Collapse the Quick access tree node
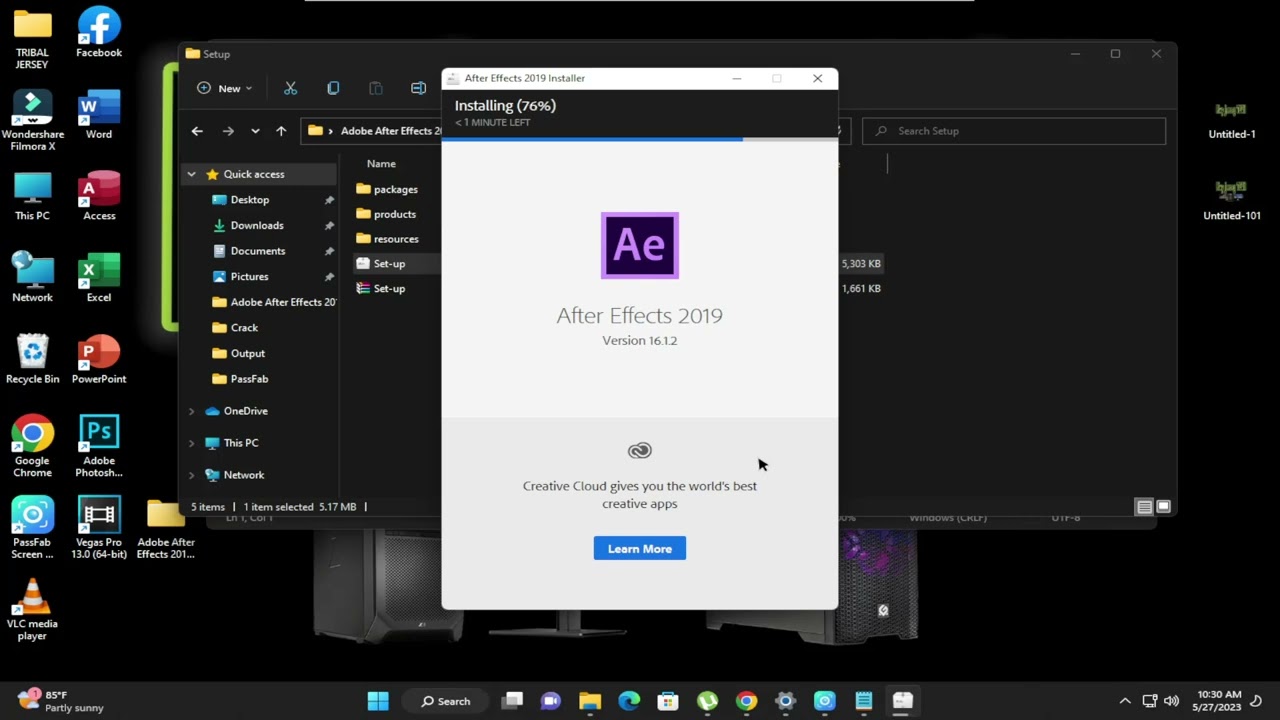The width and height of the screenshot is (1280, 720). click(x=191, y=174)
